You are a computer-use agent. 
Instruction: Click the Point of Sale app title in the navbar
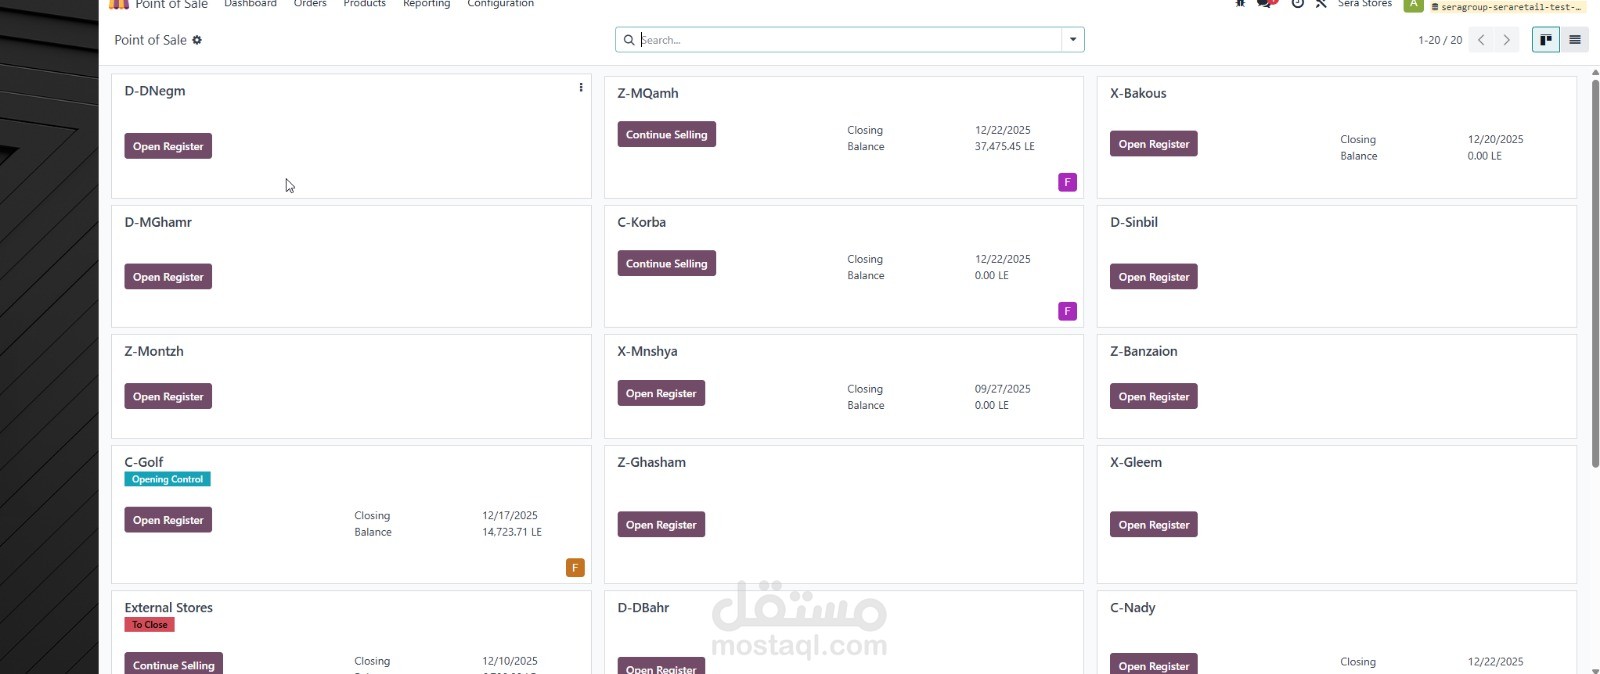click(172, 4)
